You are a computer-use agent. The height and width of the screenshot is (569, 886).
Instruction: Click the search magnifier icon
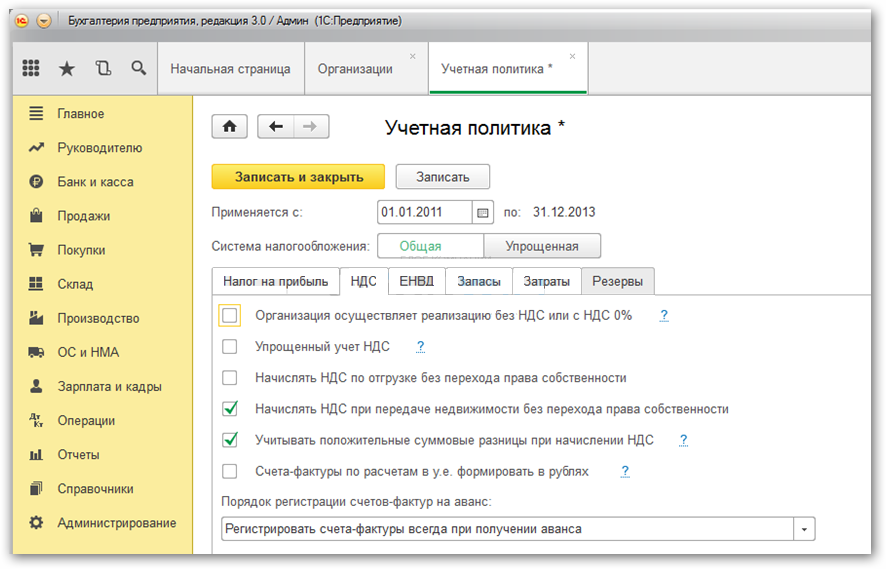click(138, 68)
